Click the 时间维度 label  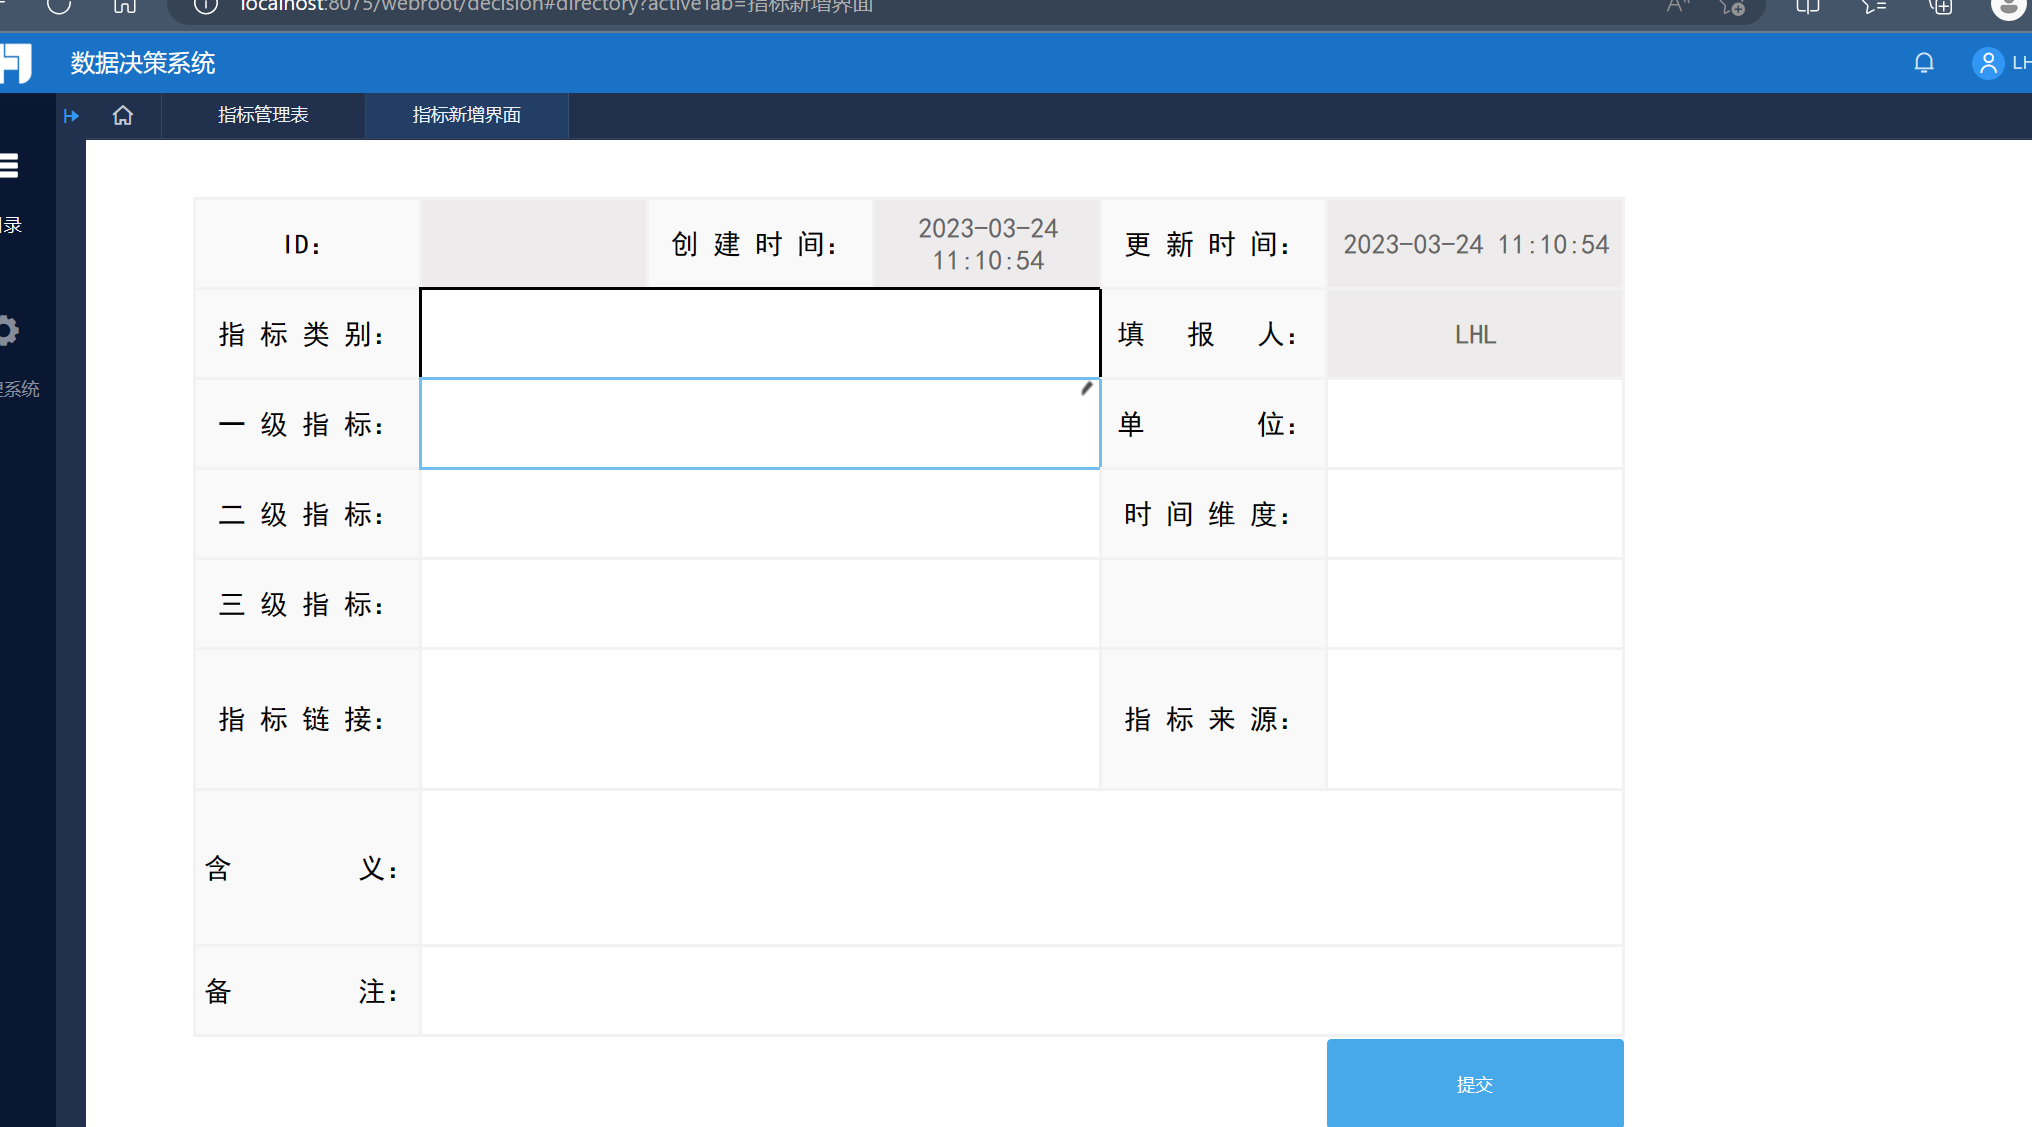click(x=1207, y=514)
